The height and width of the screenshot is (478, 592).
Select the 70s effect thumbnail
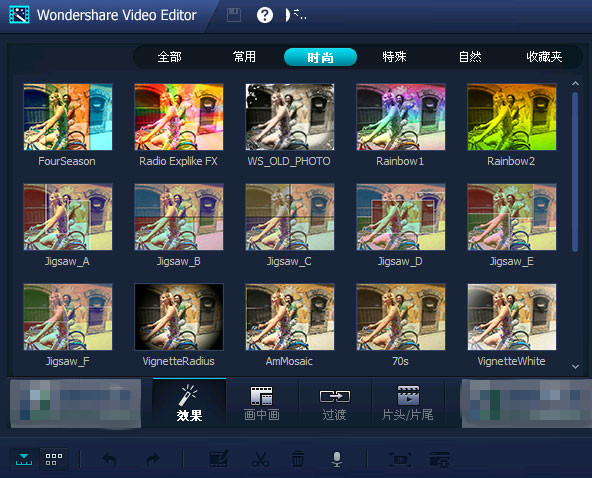(401, 317)
